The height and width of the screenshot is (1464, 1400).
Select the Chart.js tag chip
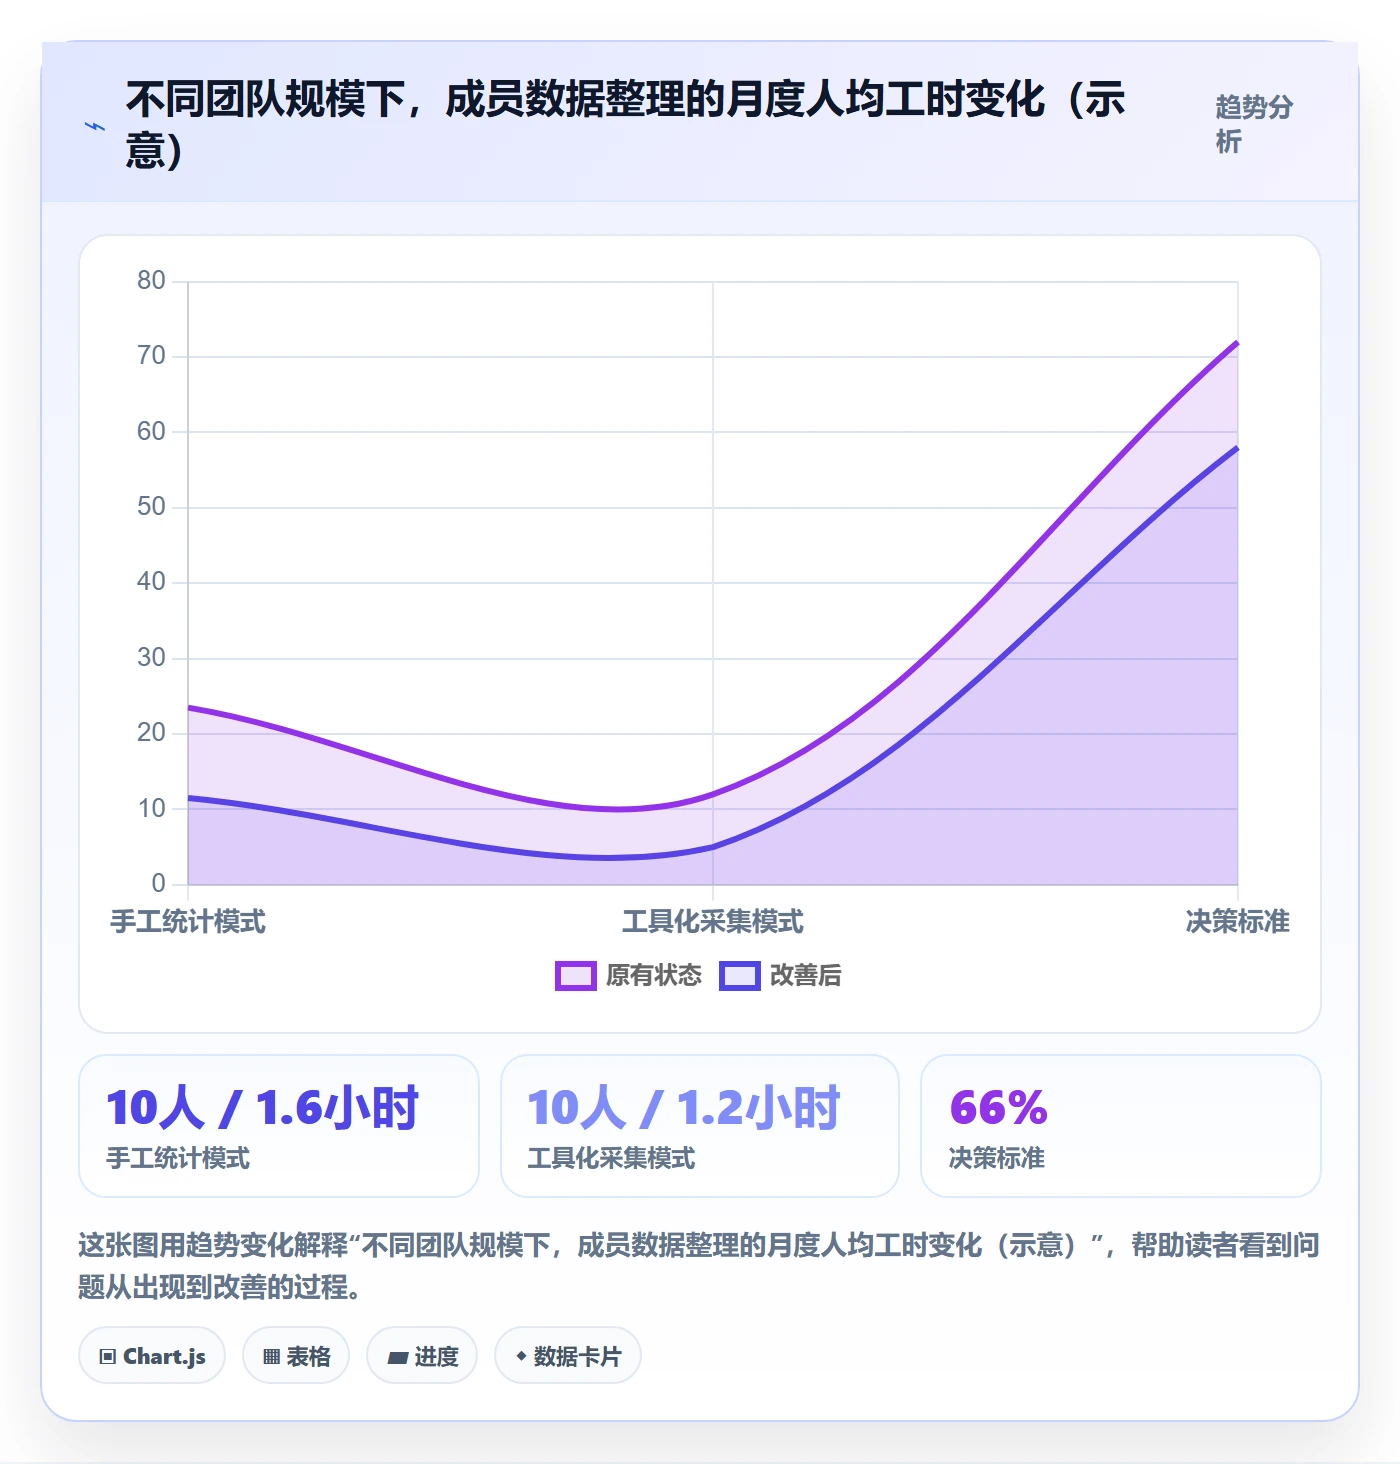click(x=152, y=1356)
